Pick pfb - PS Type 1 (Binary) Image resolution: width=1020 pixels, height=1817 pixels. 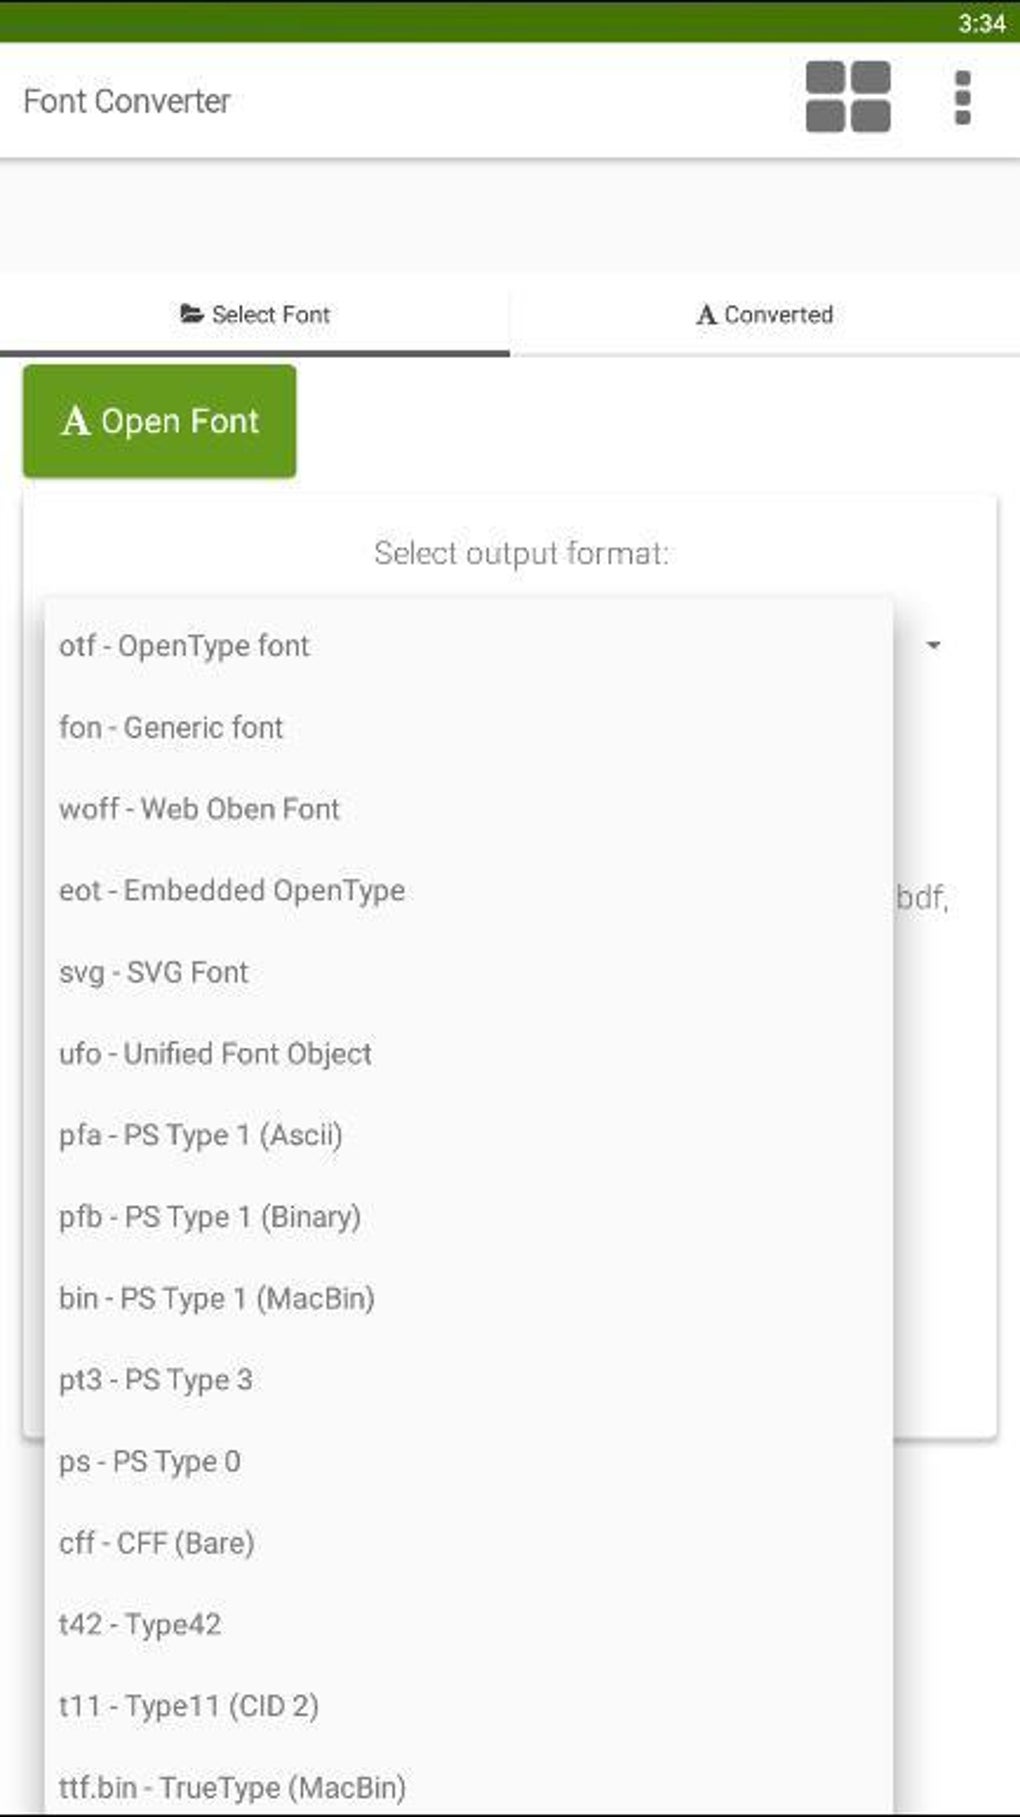(210, 1217)
